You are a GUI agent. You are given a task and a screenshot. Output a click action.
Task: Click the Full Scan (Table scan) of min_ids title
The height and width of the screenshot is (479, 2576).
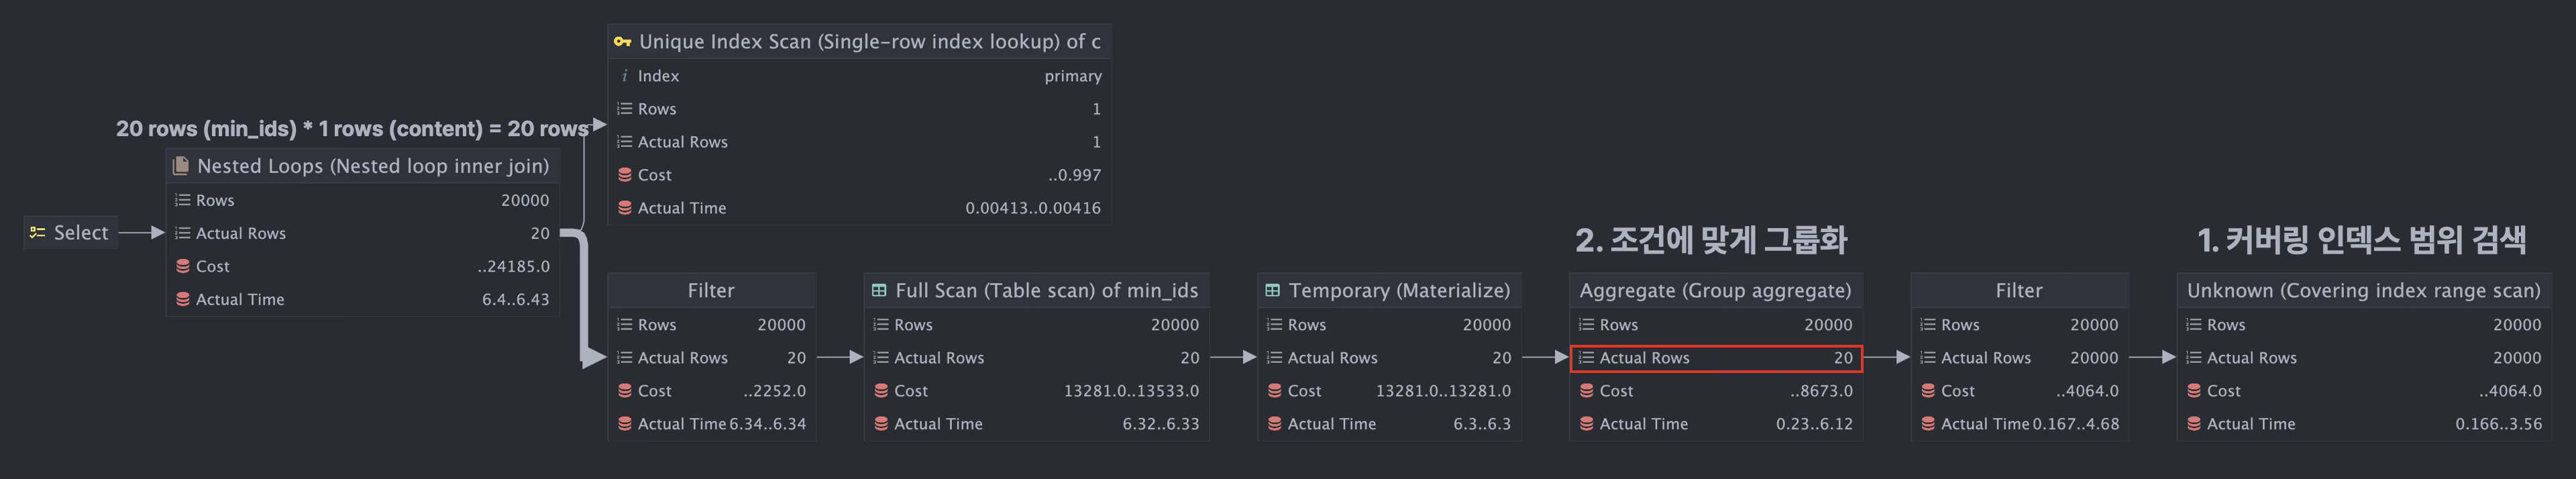(x=1046, y=291)
